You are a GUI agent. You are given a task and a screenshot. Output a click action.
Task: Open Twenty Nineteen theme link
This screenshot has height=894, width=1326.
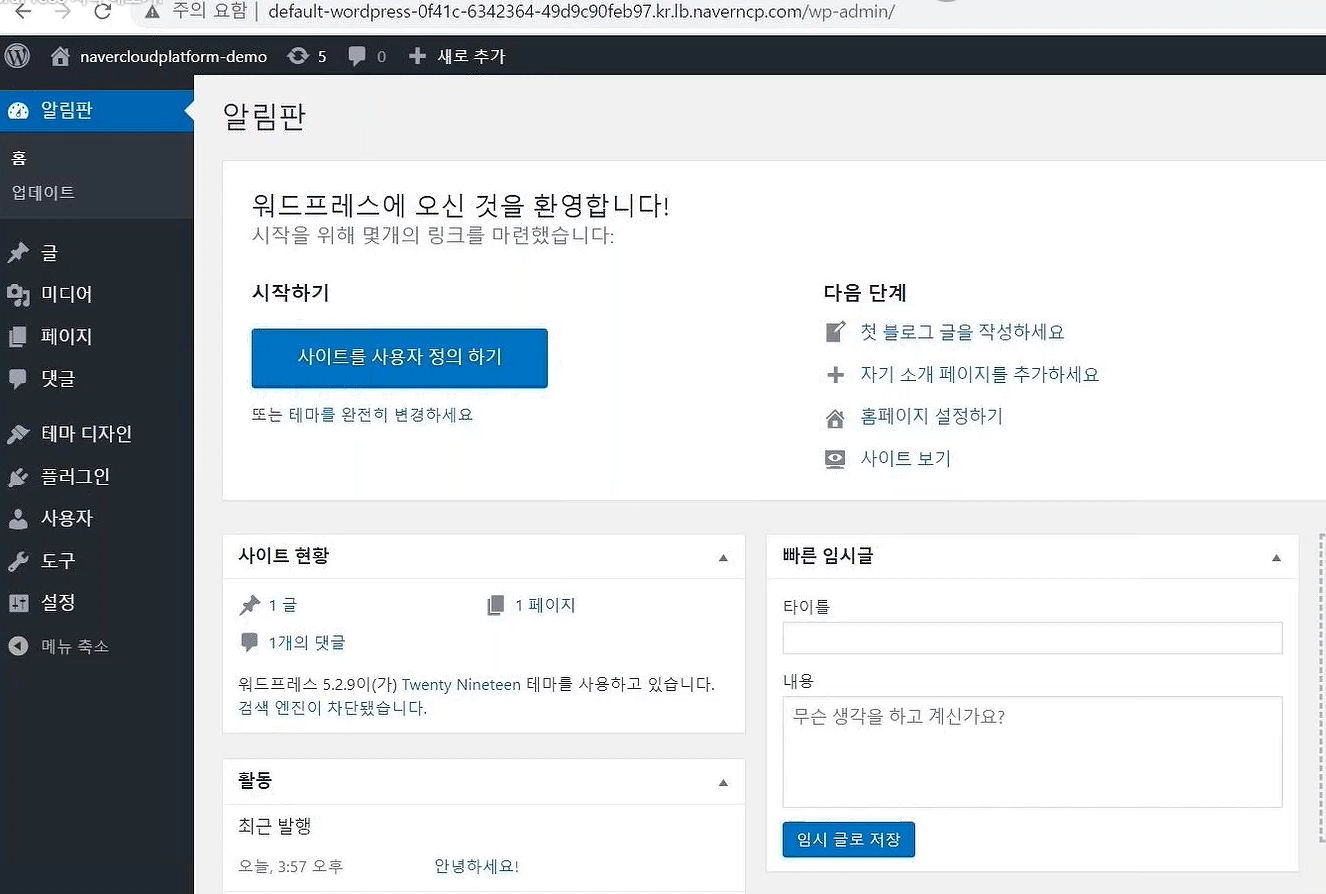click(461, 685)
